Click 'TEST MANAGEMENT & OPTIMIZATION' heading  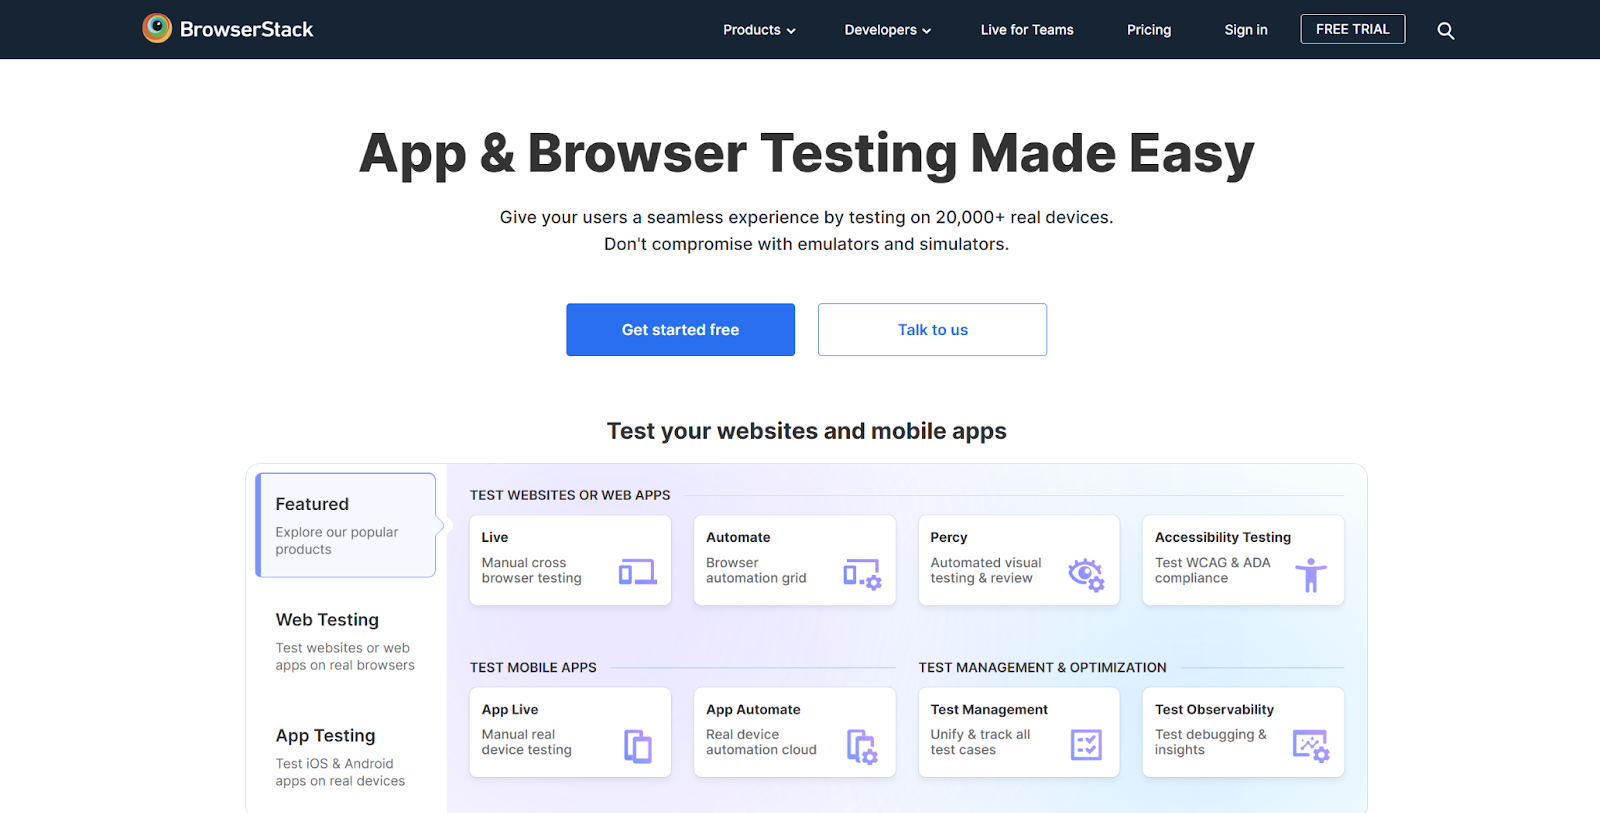click(x=1042, y=667)
